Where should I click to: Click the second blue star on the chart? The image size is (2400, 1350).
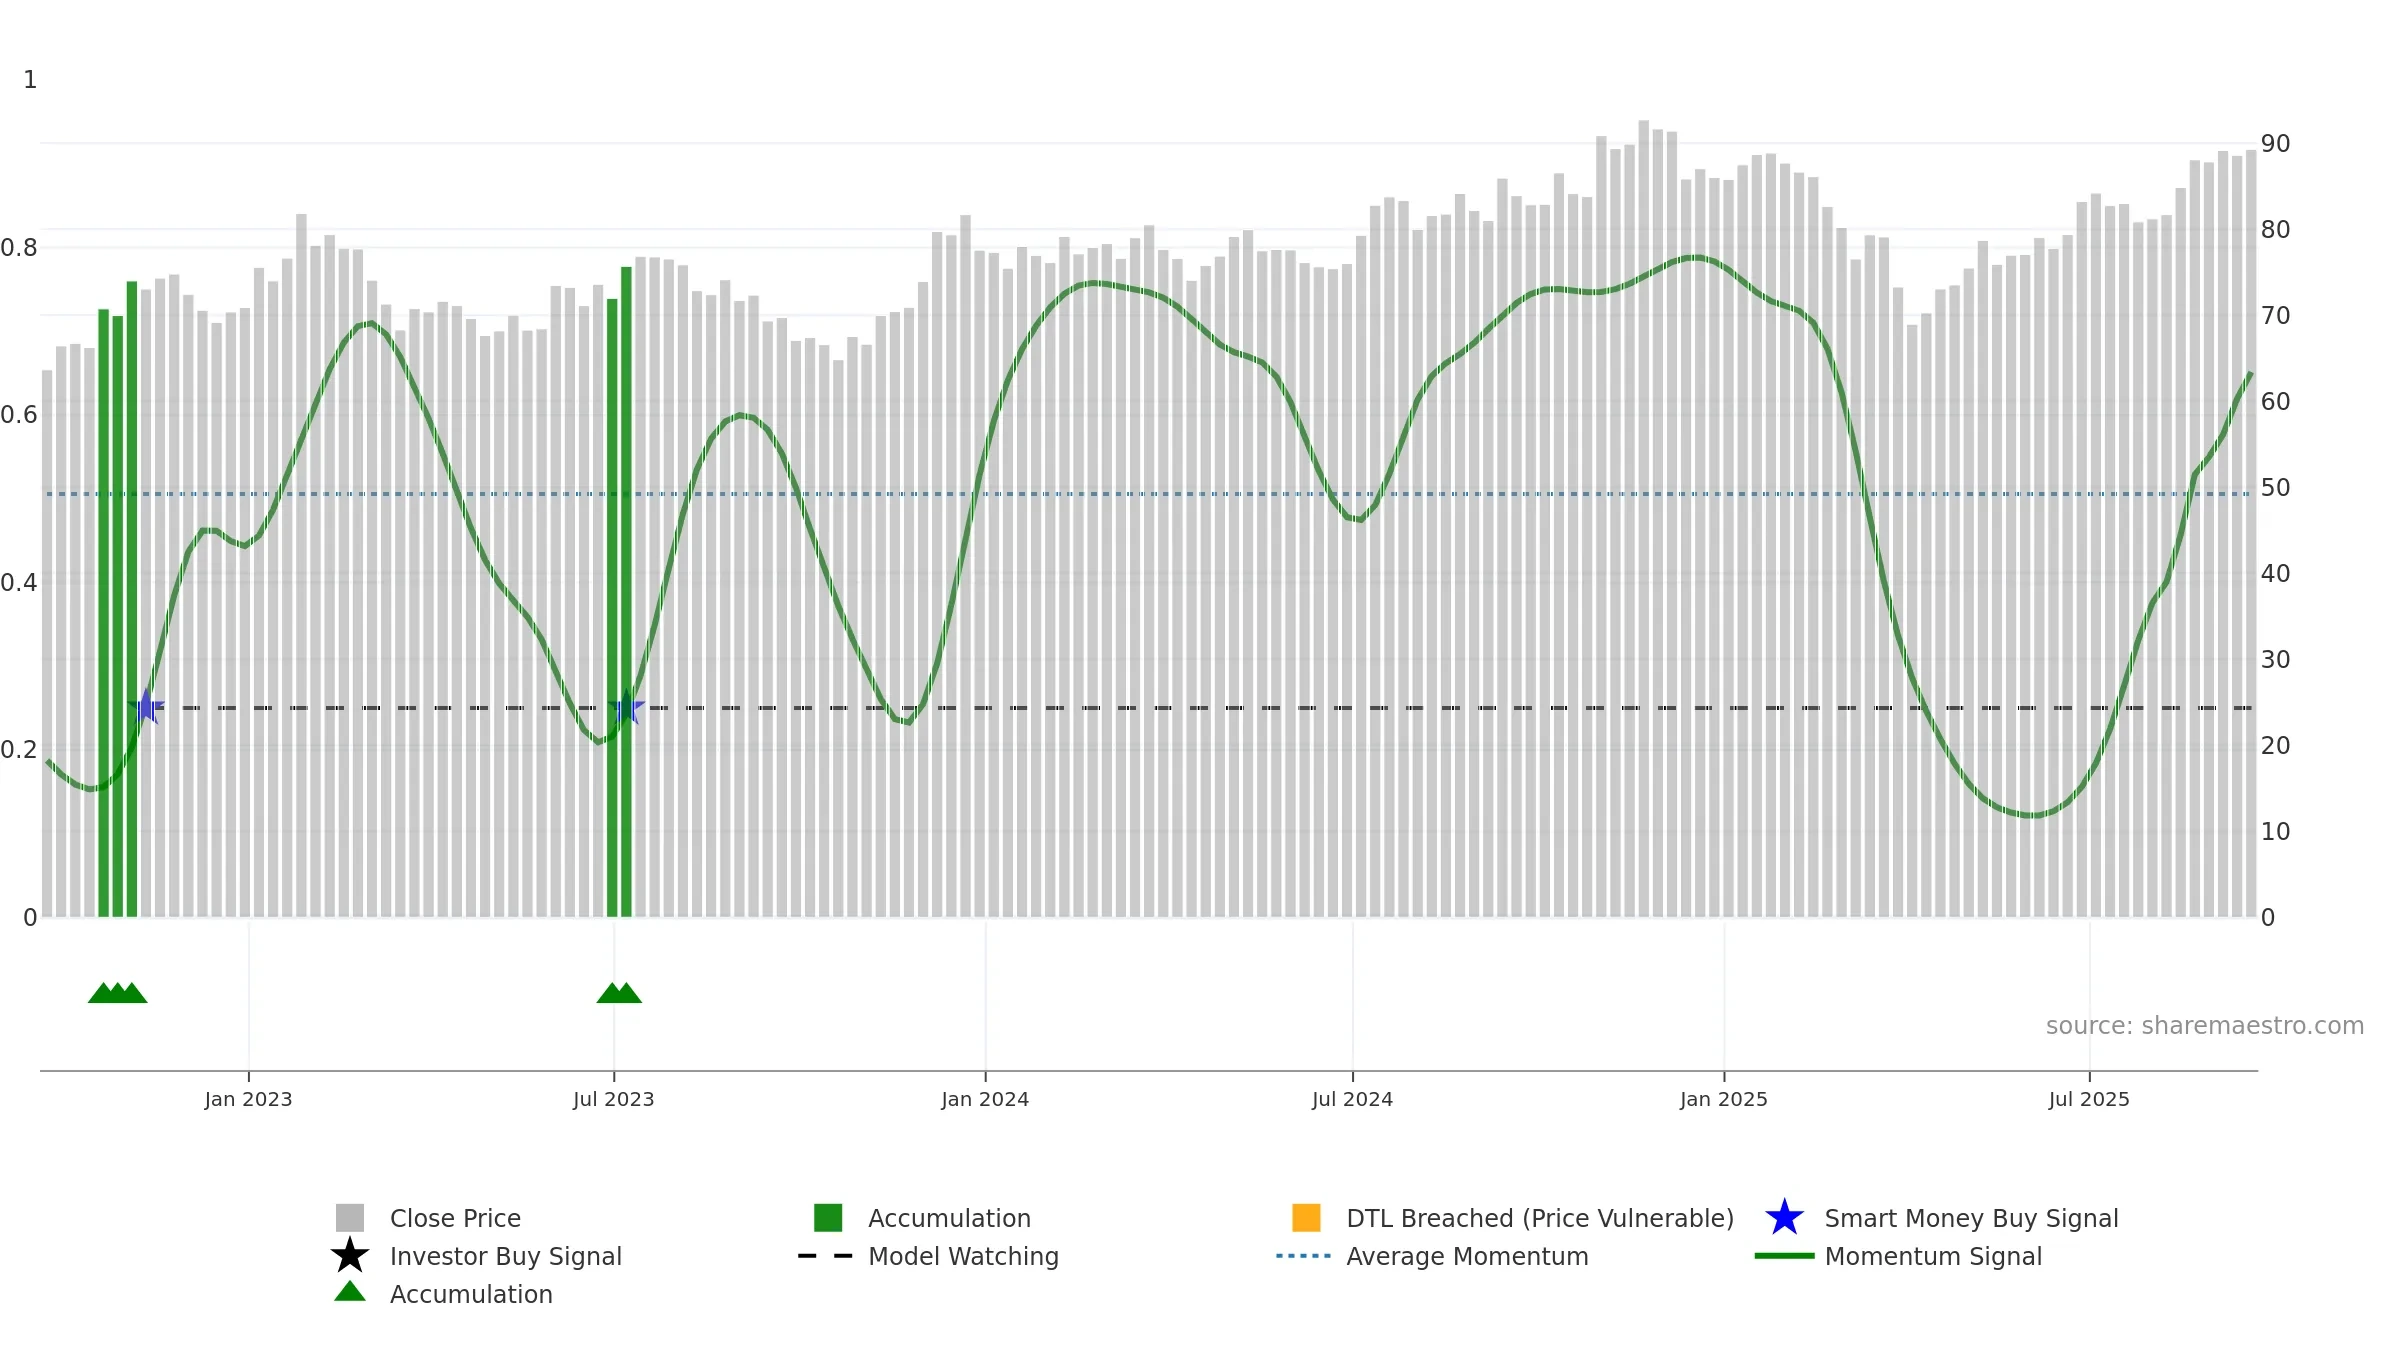pyautogui.click(x=627, y=707)
